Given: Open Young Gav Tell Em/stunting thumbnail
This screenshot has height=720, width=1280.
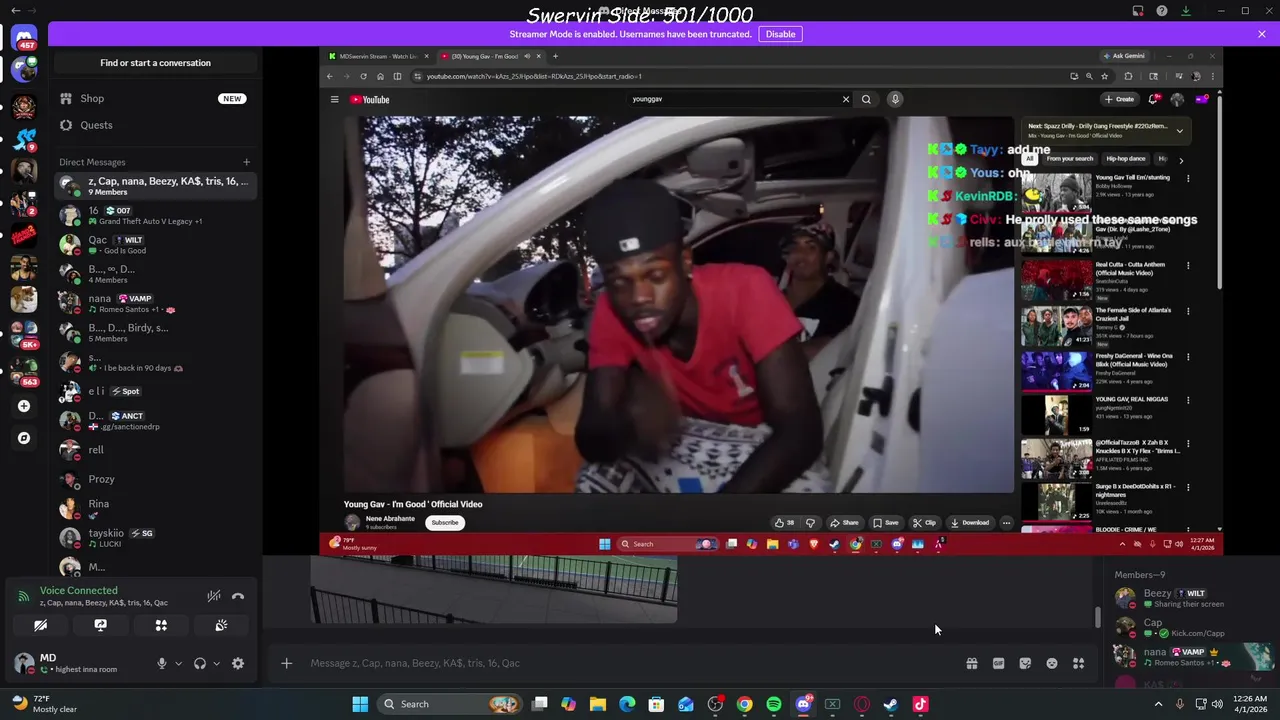Looking at the screenshot, I should tap(1056, 192).
